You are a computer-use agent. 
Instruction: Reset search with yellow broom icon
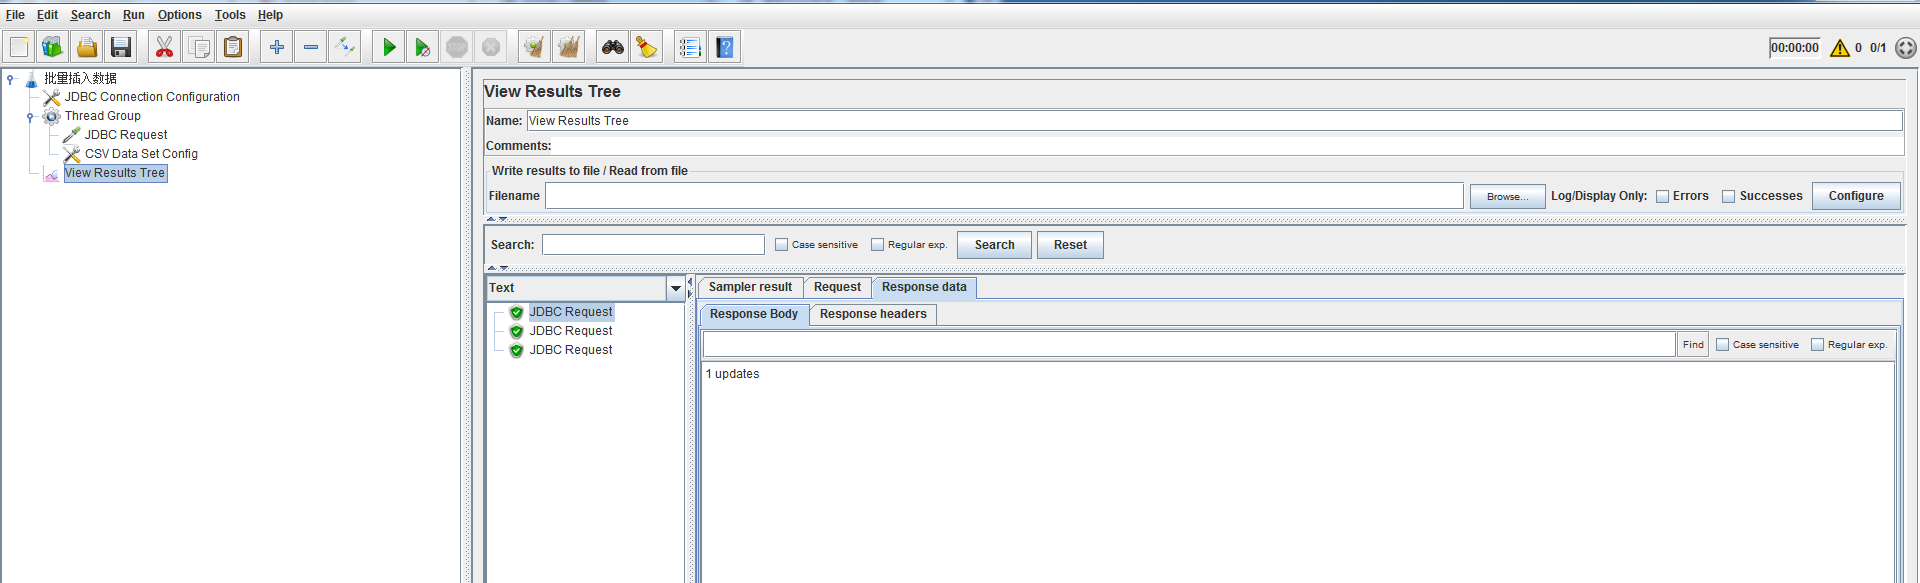pos(647,47)
